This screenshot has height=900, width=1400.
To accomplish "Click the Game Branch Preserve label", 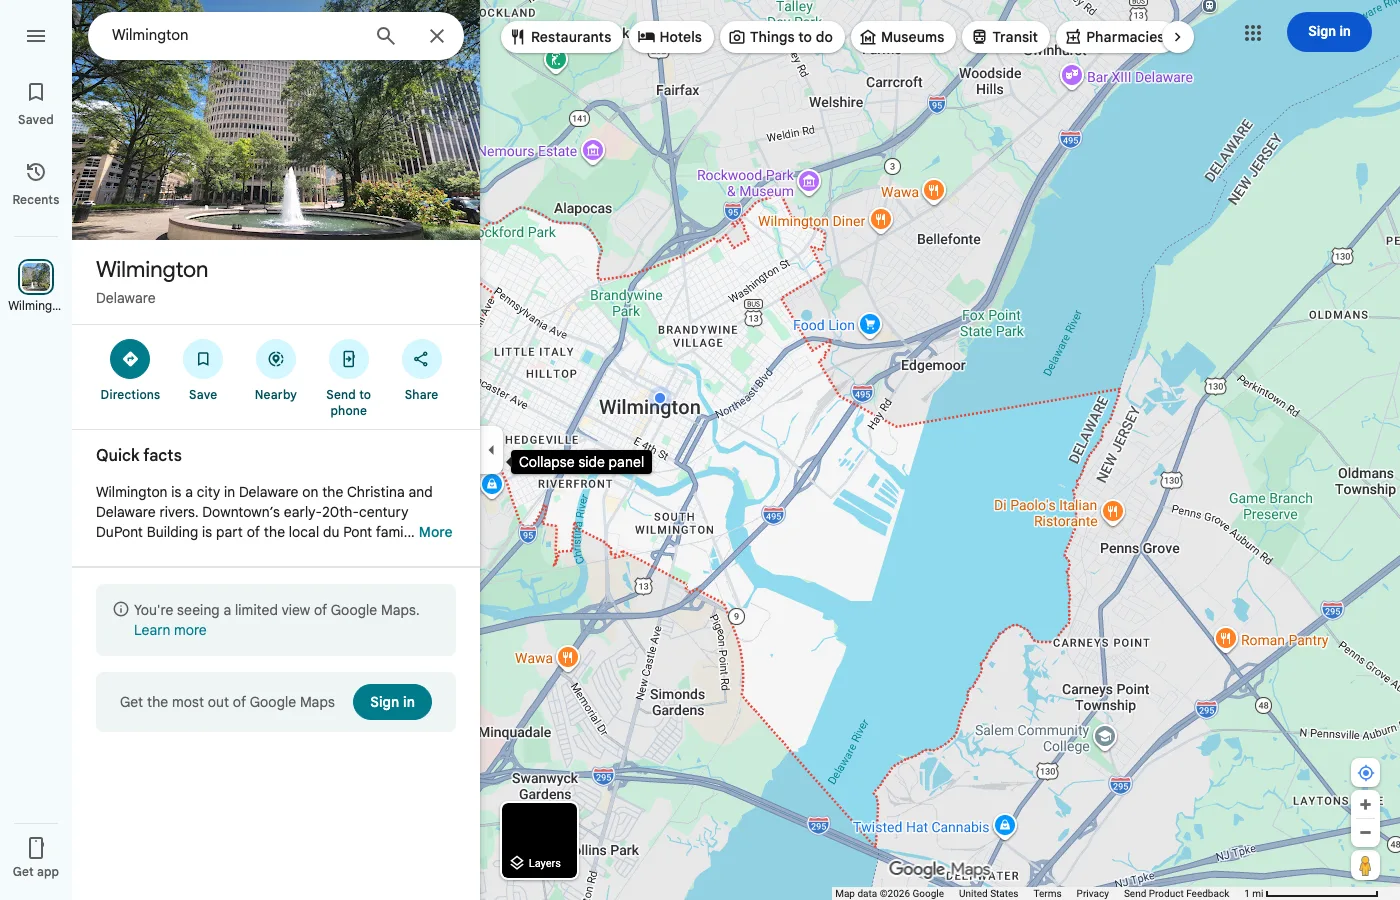I will pos(1270,506).
